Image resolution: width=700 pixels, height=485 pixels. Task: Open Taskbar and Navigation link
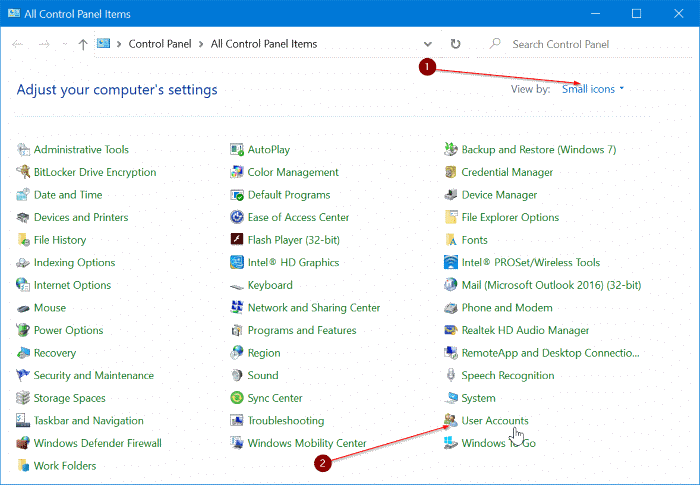[88, 420]
